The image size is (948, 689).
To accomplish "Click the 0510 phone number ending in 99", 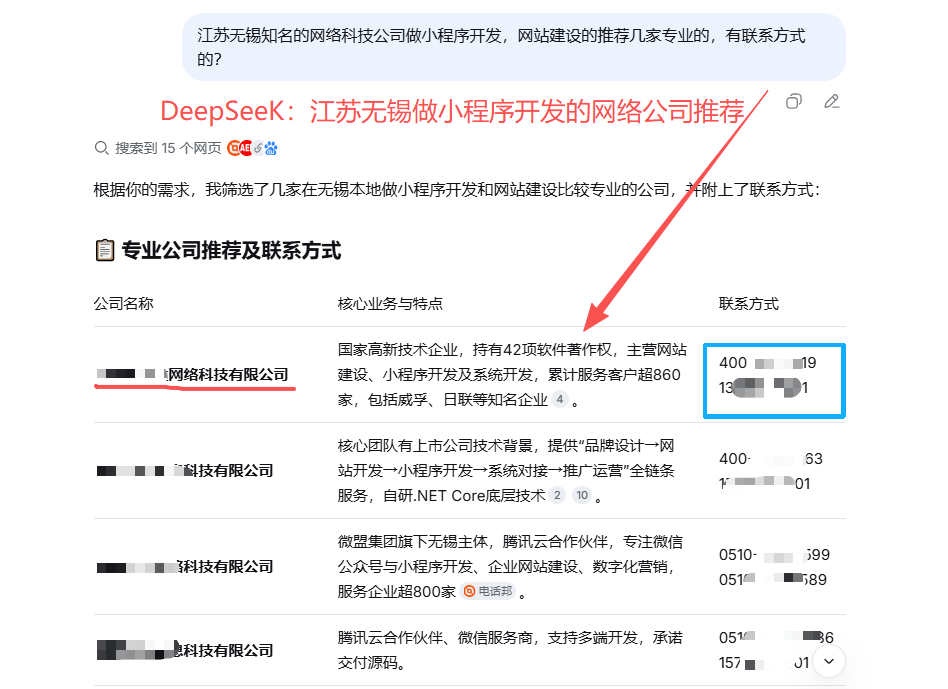I will [774, 554].
